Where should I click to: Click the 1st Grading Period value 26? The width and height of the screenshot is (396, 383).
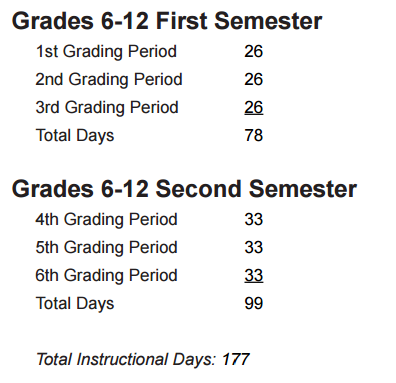point(254,52)
